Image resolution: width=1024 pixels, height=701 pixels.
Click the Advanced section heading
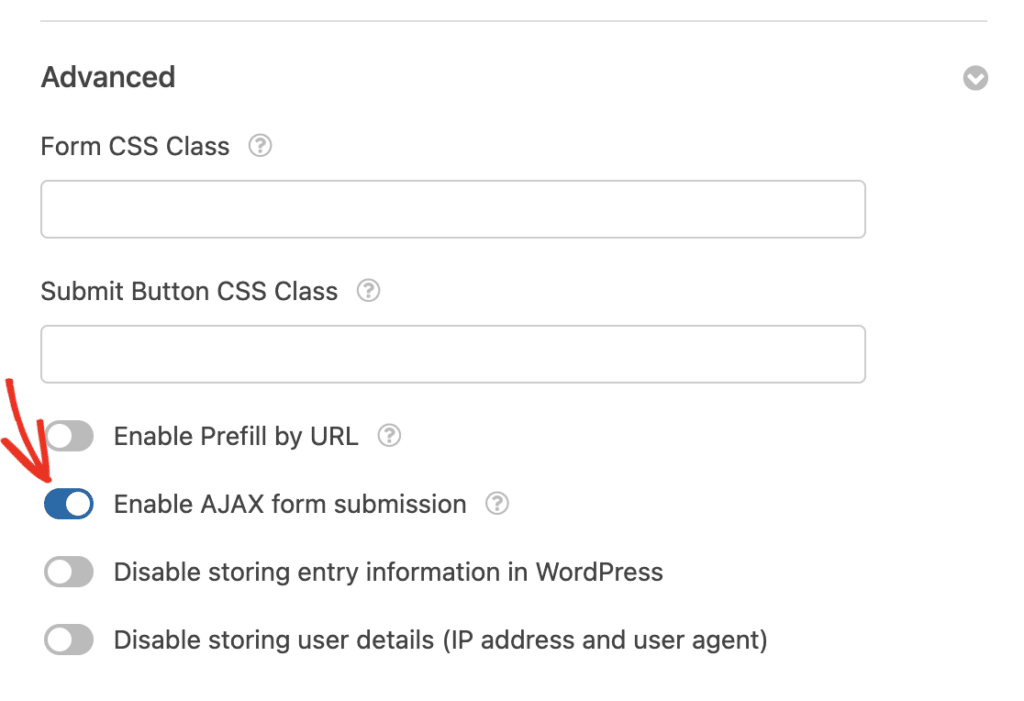[x=107, y=77]
